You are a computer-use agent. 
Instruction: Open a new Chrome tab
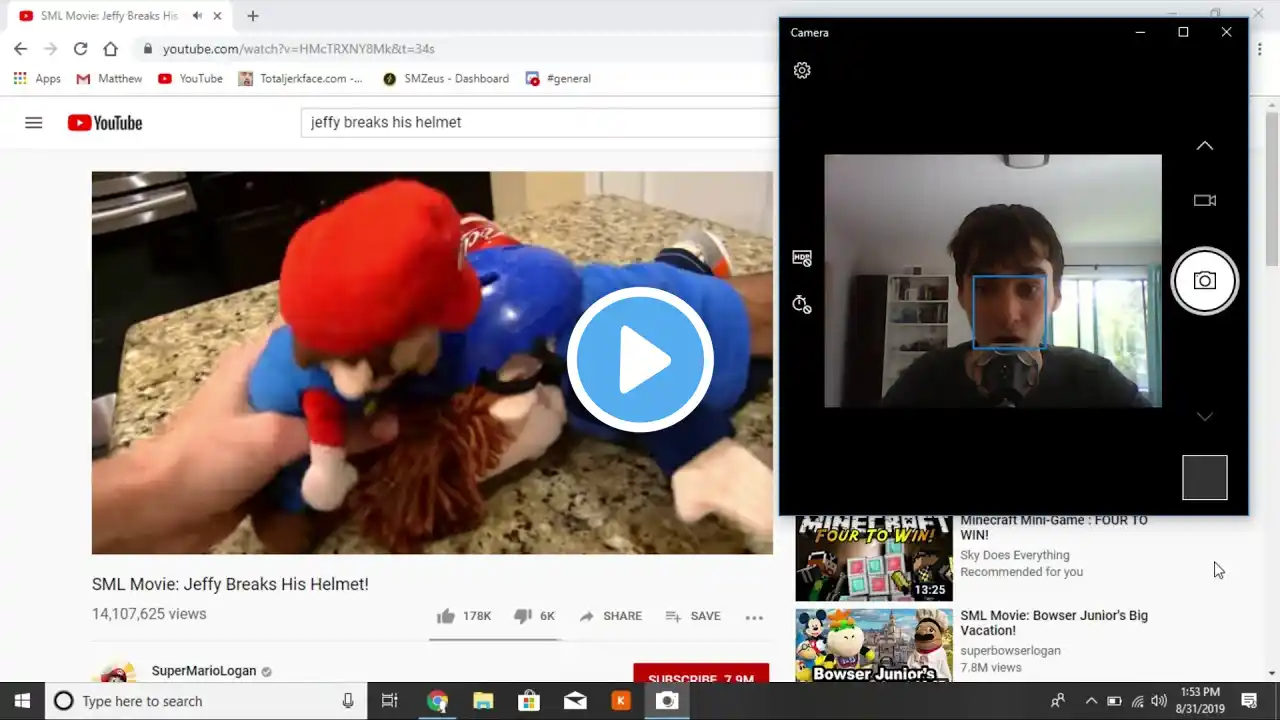(253, 16)
